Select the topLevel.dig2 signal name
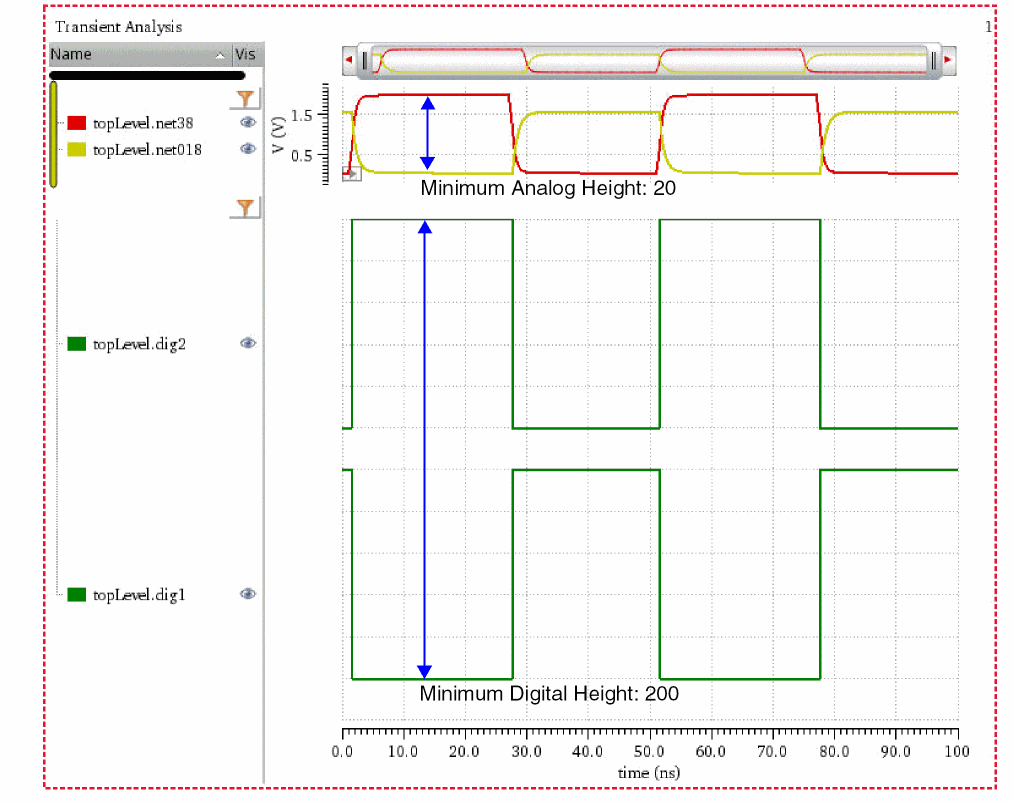The image size is (1013, 803). point(139,344)
